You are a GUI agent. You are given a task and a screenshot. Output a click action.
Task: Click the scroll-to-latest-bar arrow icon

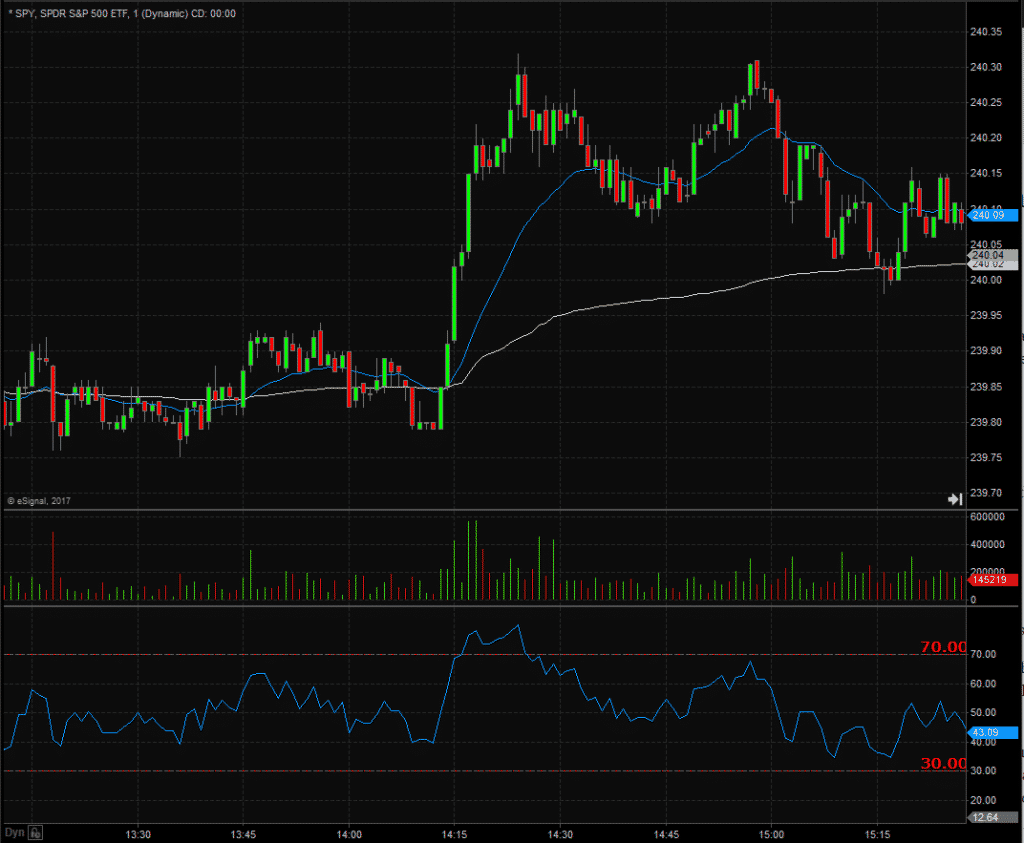(955, 500)
